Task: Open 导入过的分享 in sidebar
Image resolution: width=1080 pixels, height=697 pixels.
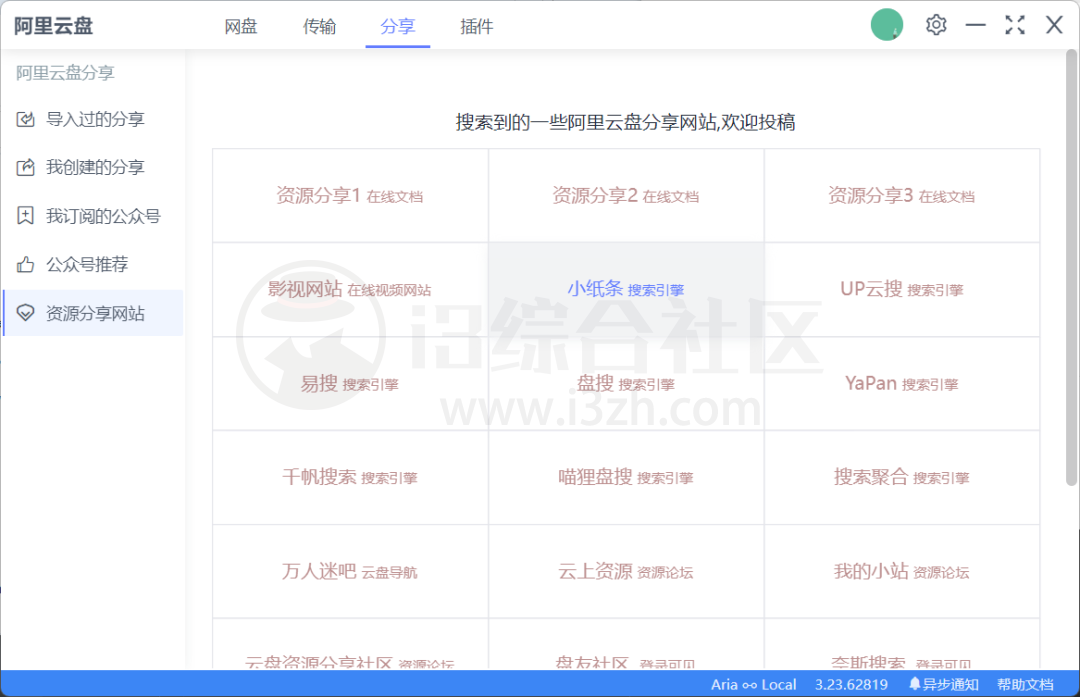Action: (93, 119)
